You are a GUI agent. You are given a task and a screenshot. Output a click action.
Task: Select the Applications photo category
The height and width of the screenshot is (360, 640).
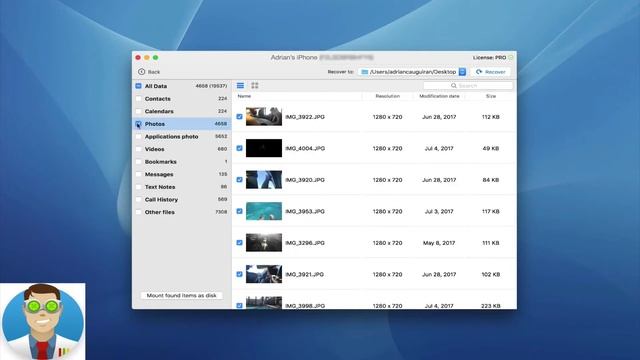[171, 137]
